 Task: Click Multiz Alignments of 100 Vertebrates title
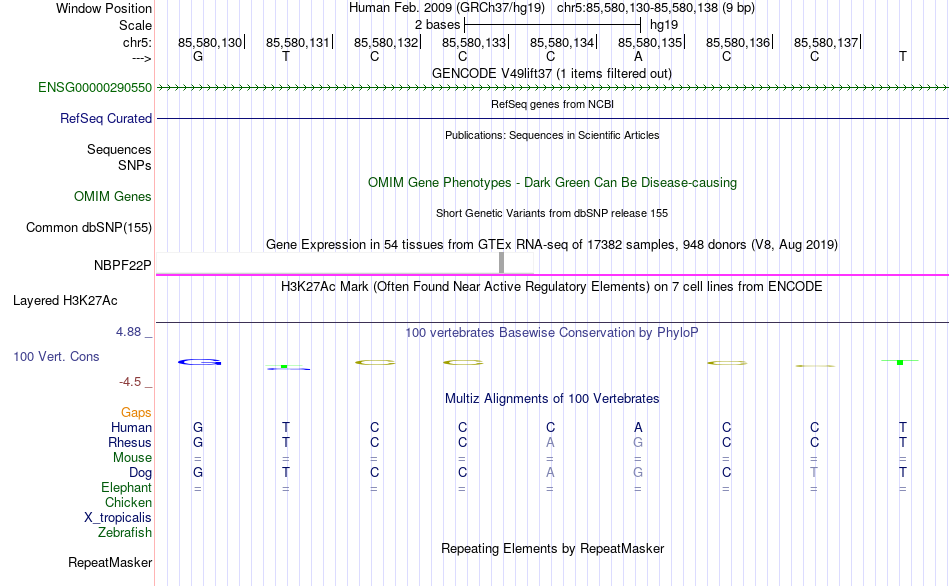click(552, 399)
